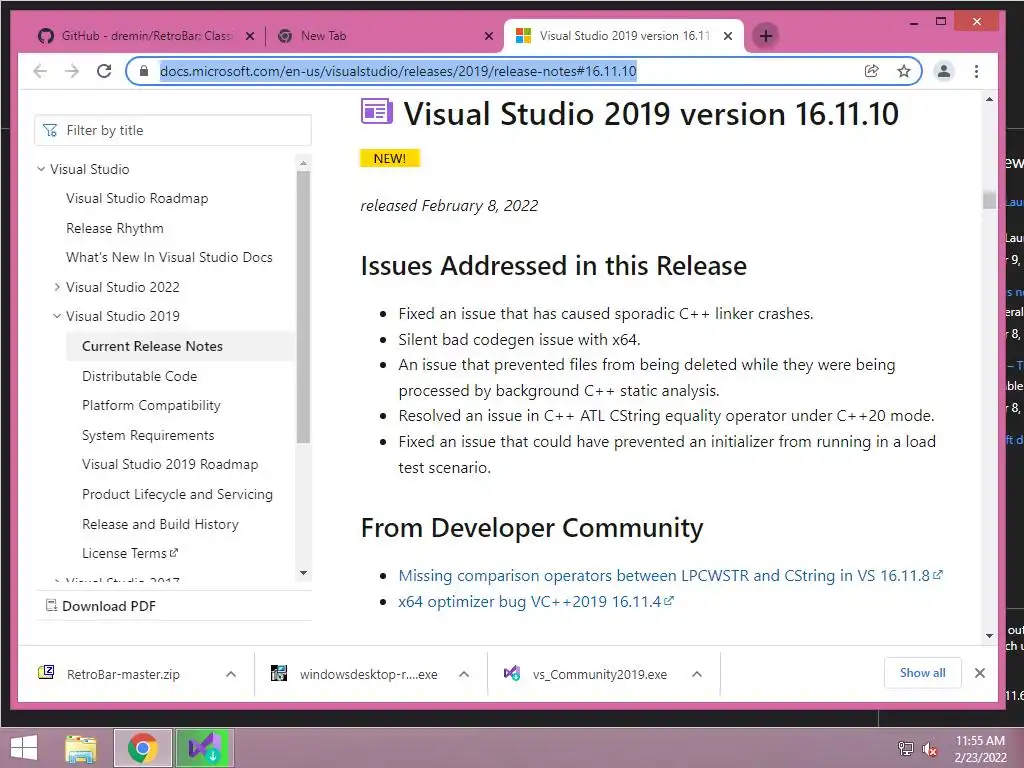Image resolution: width=1024 pixels, height=768 pixels.
Task: Click the vs_Community2019.exe download icon
Action: pyautogui.click(x=512, y=673)
